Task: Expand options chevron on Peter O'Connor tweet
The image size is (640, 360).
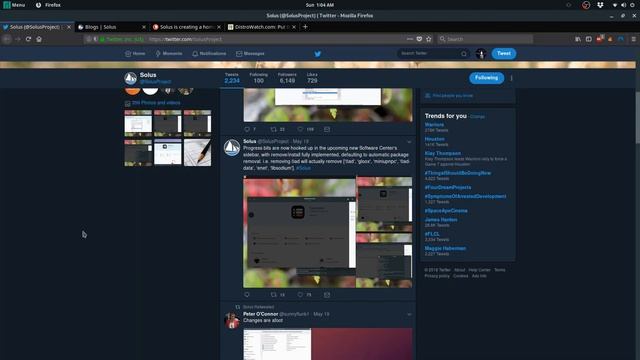Action: tap(409, 314)
